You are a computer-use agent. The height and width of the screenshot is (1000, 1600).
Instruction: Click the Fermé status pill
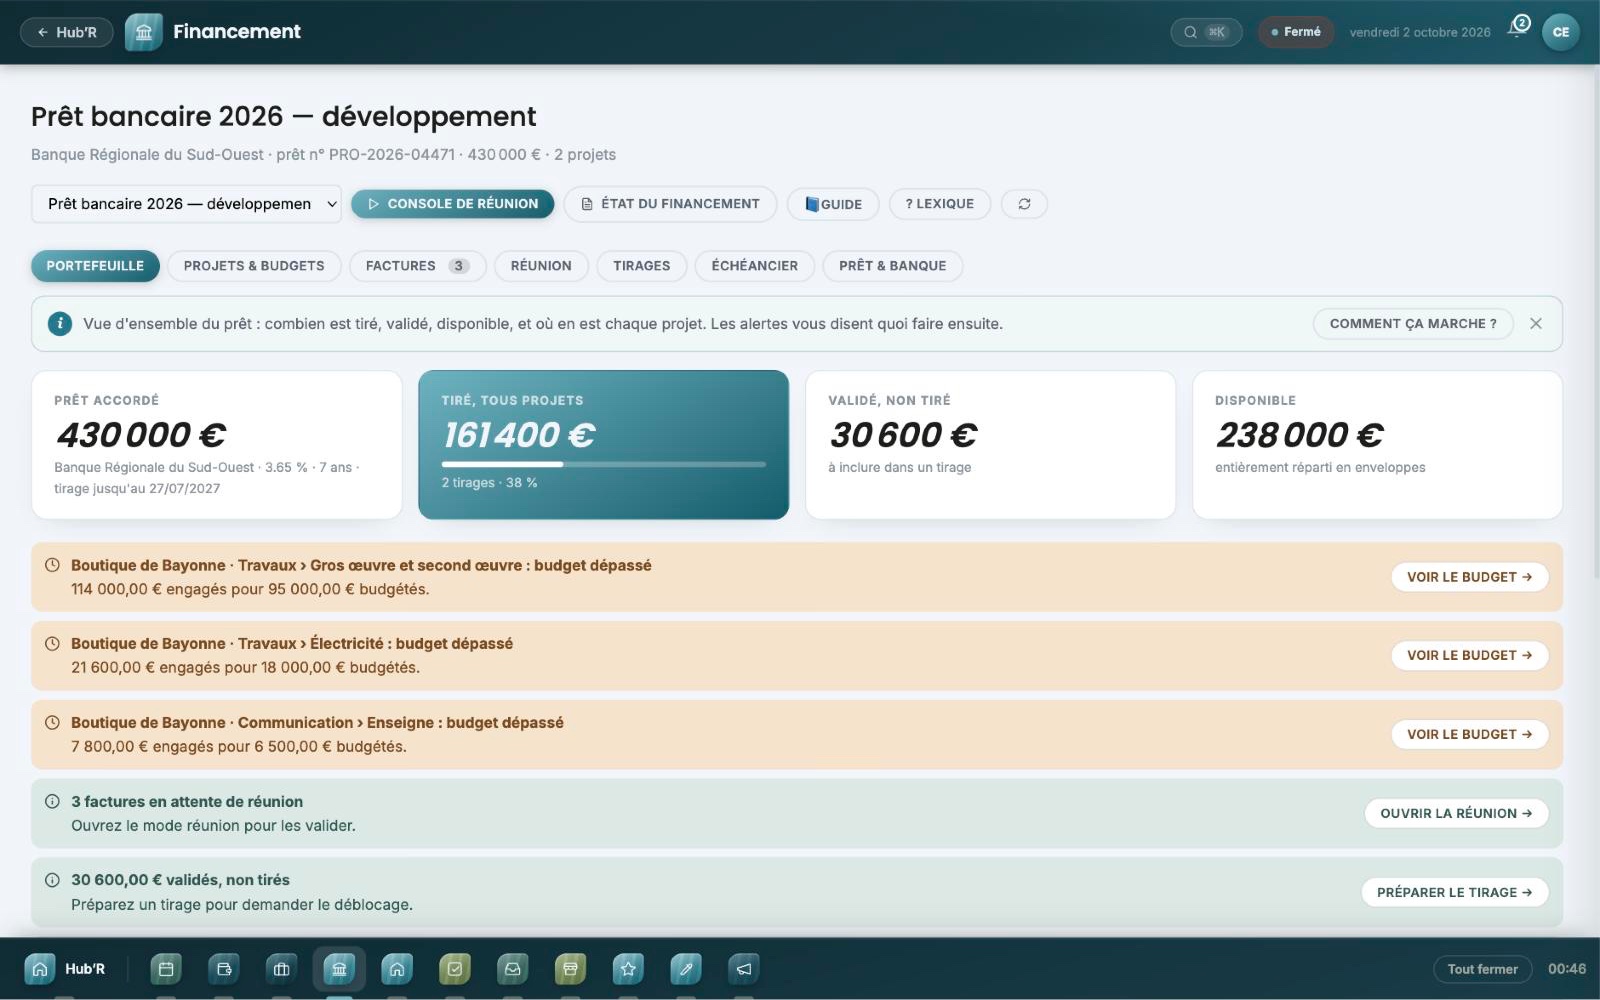click(1296, 32)
